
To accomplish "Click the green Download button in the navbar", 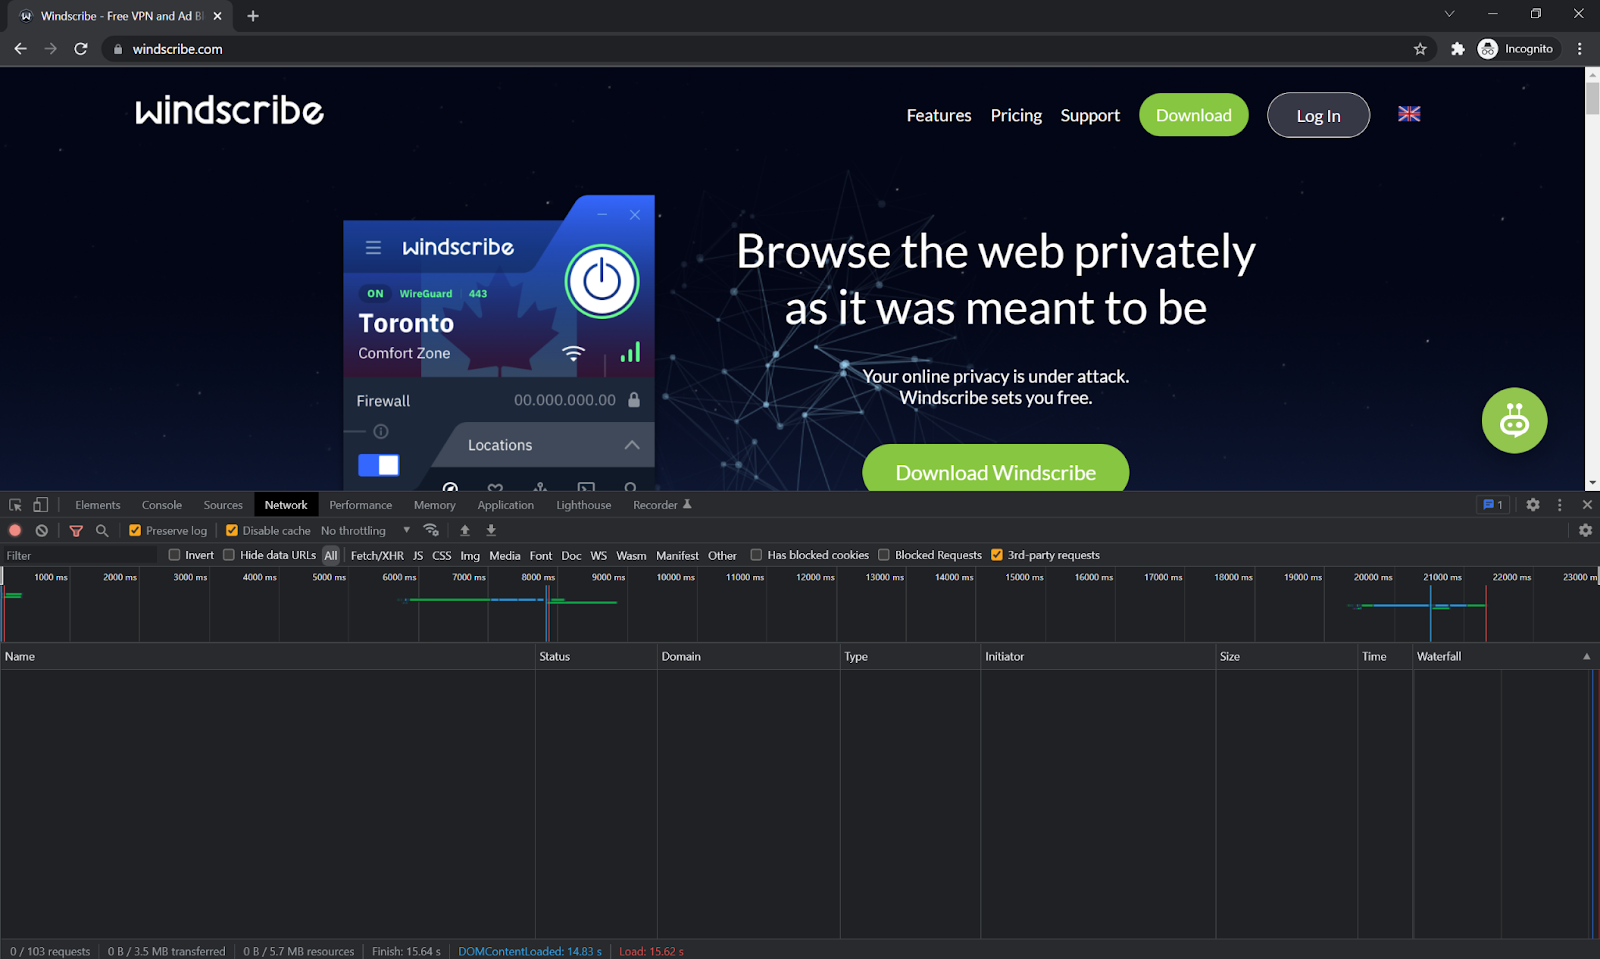I will [x=1194, y=115].
